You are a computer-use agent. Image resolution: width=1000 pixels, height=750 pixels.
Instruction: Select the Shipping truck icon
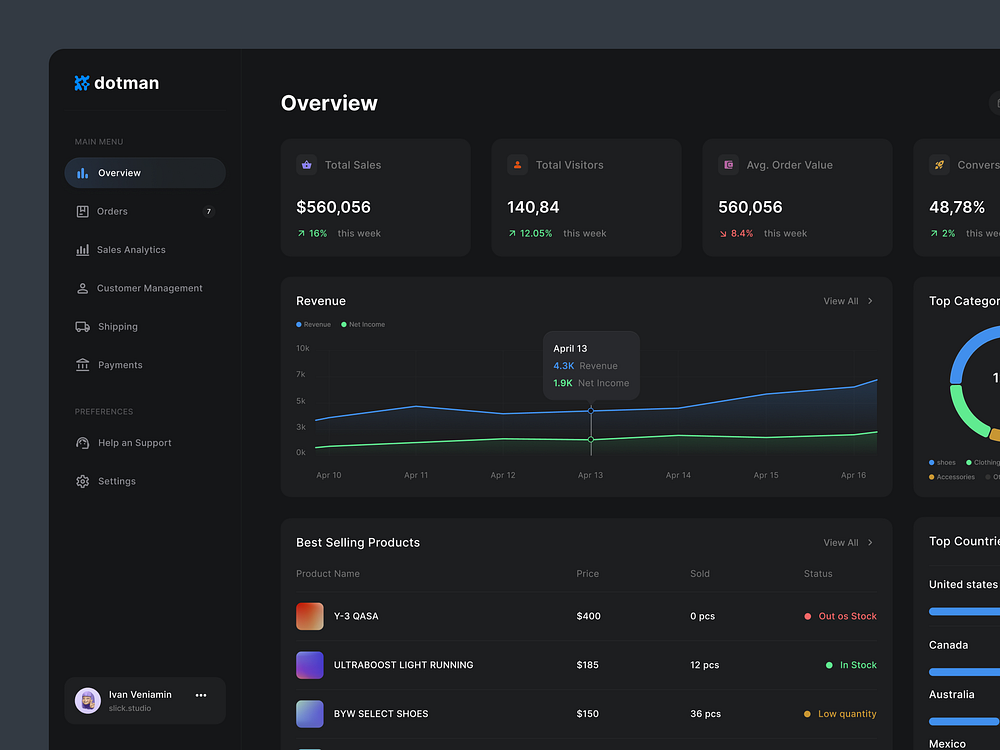click(x=82, y=326)
